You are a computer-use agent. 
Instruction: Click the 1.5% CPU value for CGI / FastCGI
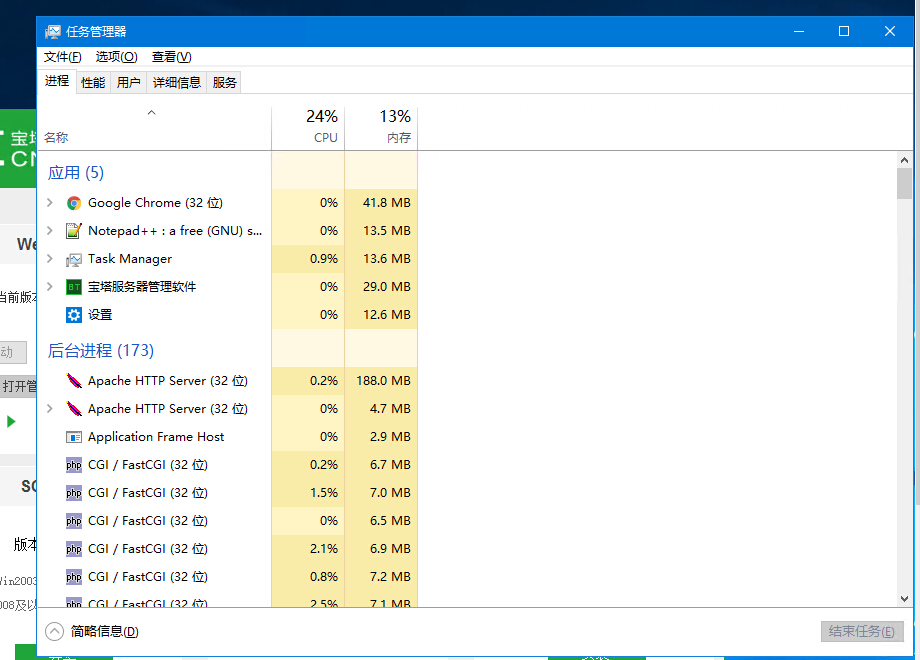[x=324, y=493]
